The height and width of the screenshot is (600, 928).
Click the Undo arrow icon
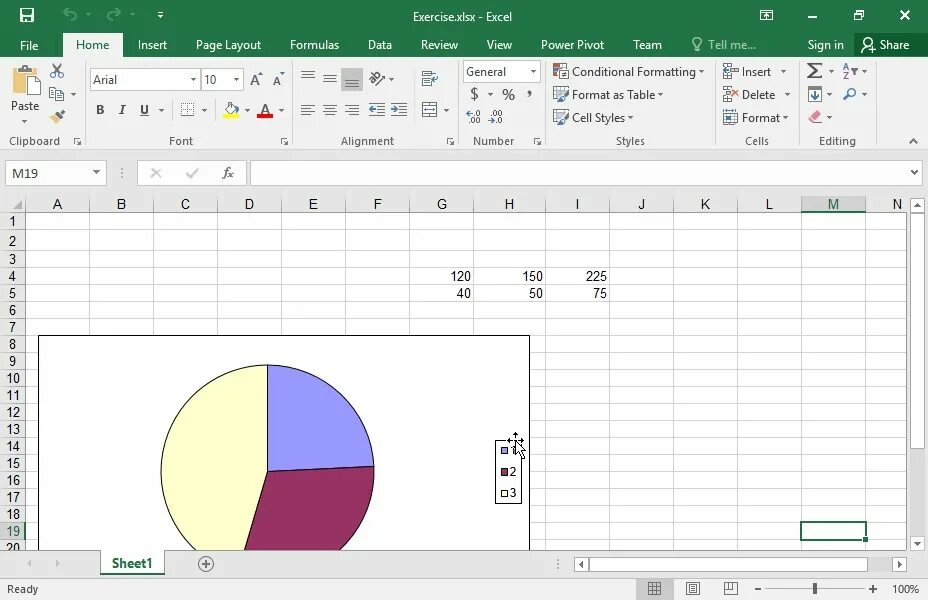pyautogui.click(x=70, y=14)
